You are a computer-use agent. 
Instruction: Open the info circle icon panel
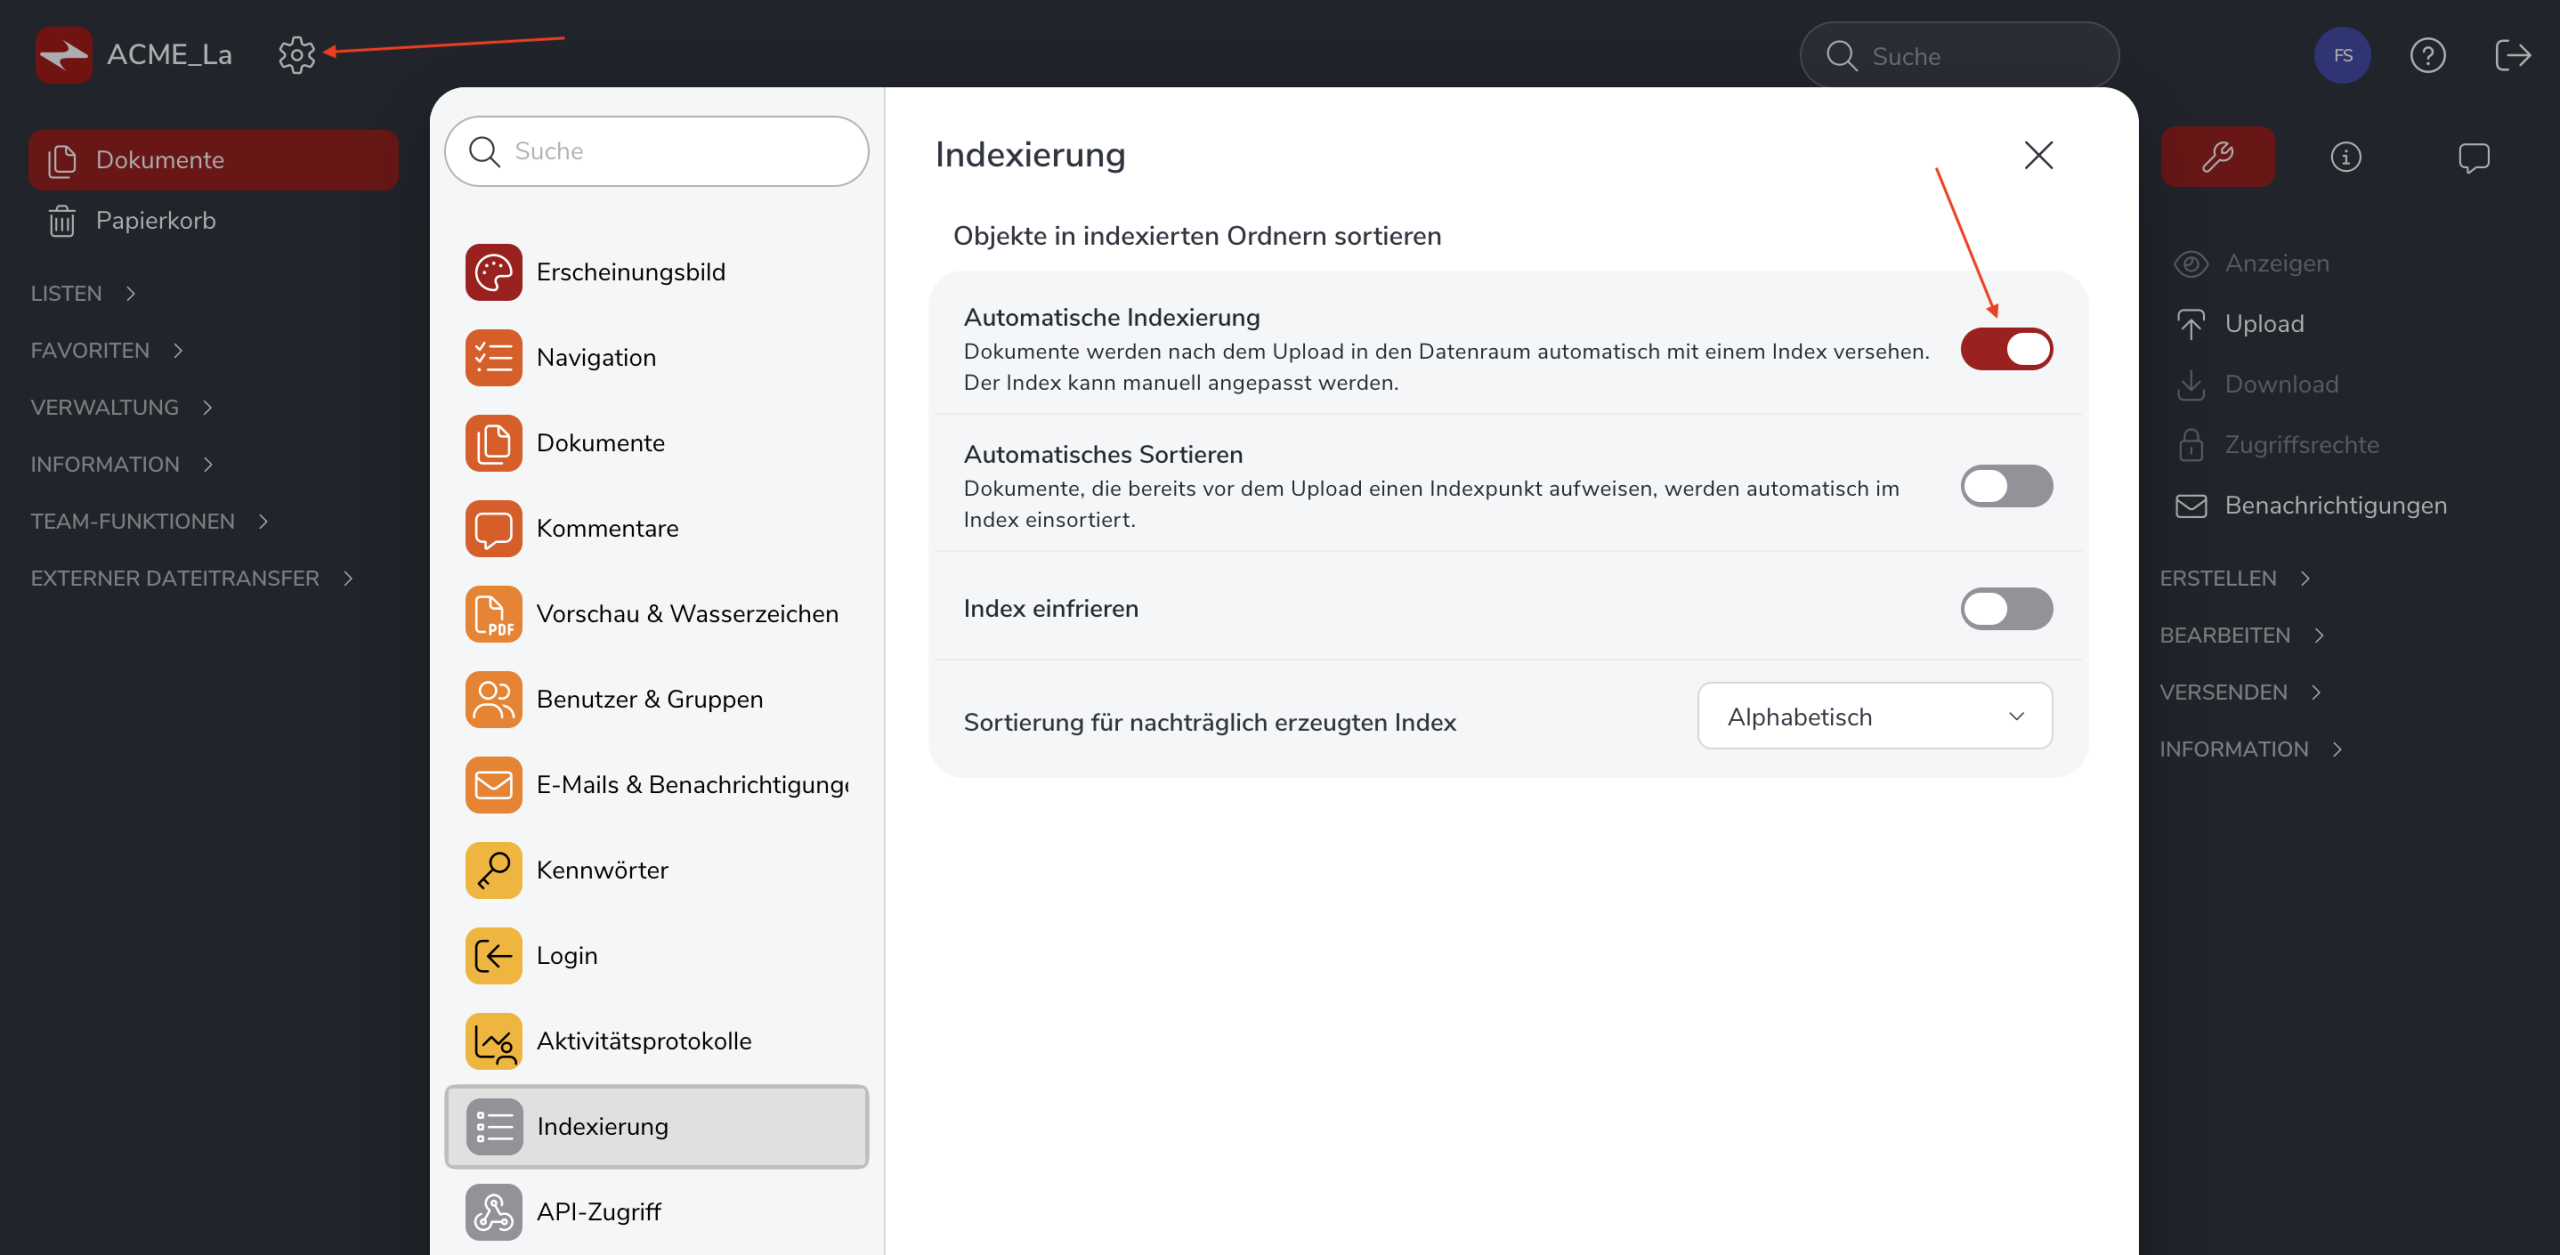click(x=2345, y=157)
